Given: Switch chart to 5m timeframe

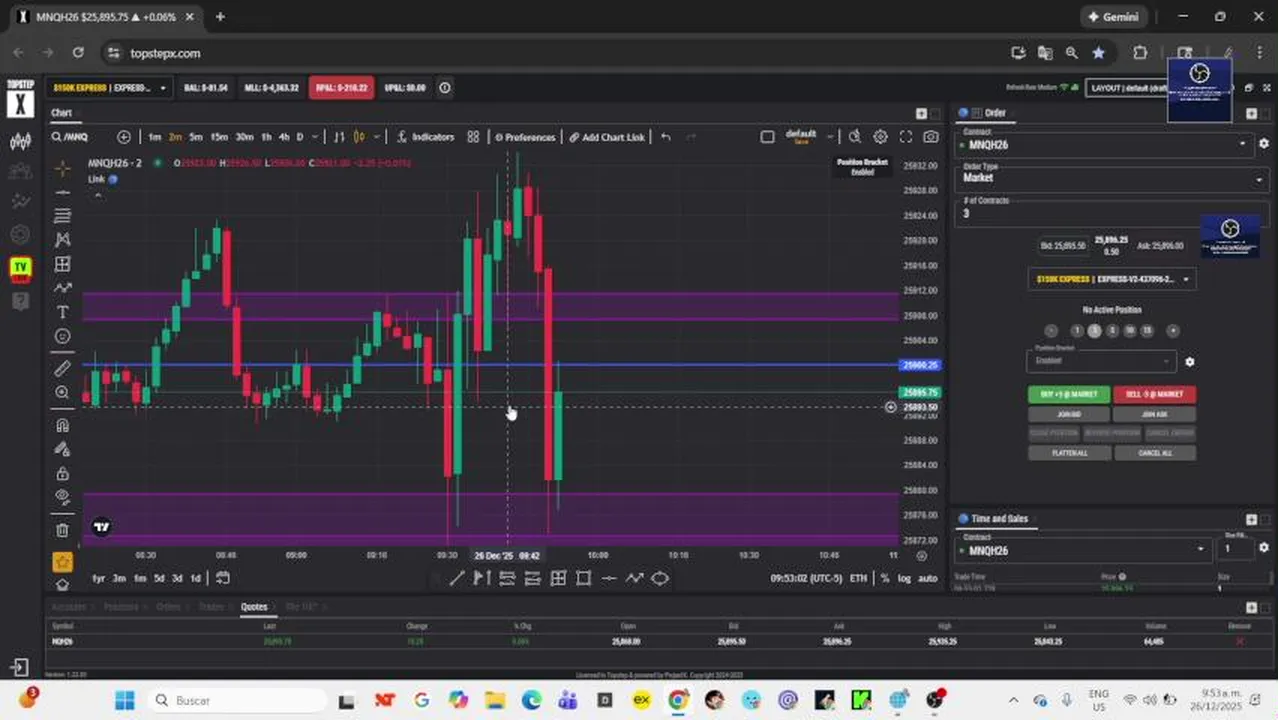Looking at the screenshot, I should click(x=196, y=137).
